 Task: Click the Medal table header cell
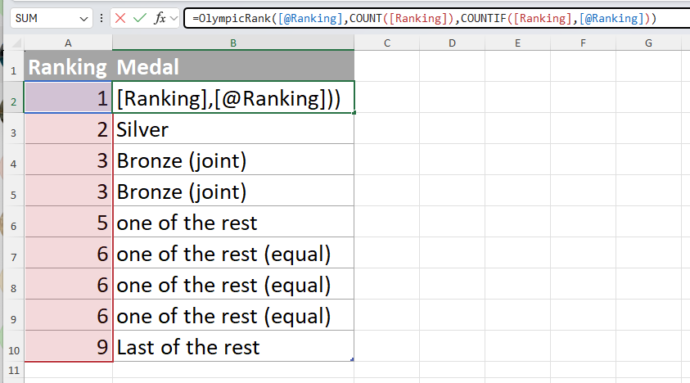(233, 66)
